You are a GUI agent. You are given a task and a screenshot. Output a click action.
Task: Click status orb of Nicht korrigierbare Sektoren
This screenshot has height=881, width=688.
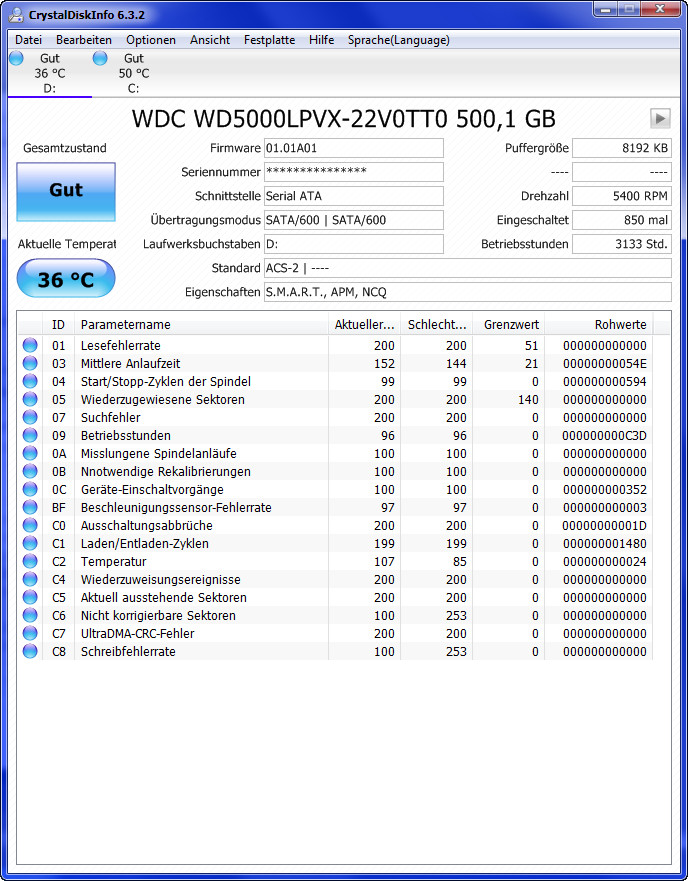[30, 615]
